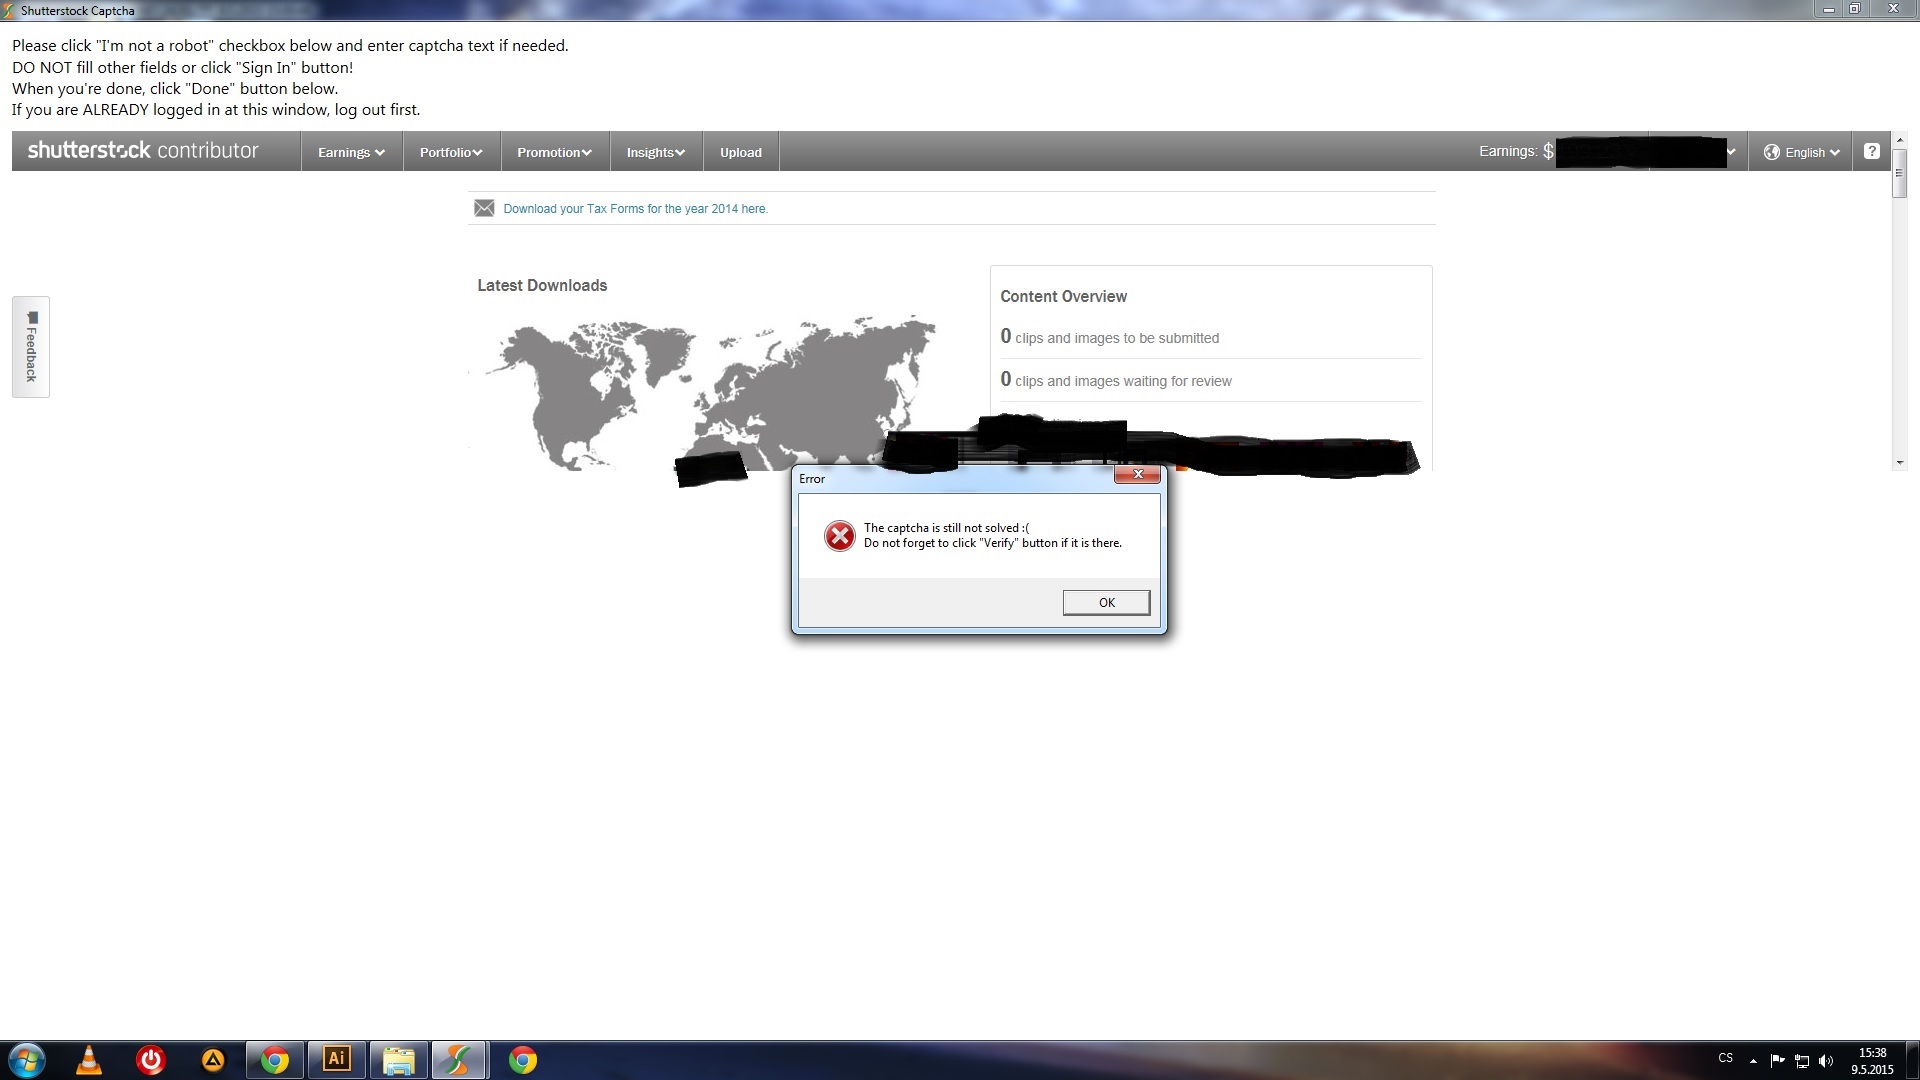1920x1080 pixels.
Task: Show hidden system tray icons
Action: click(1753, 1061)
